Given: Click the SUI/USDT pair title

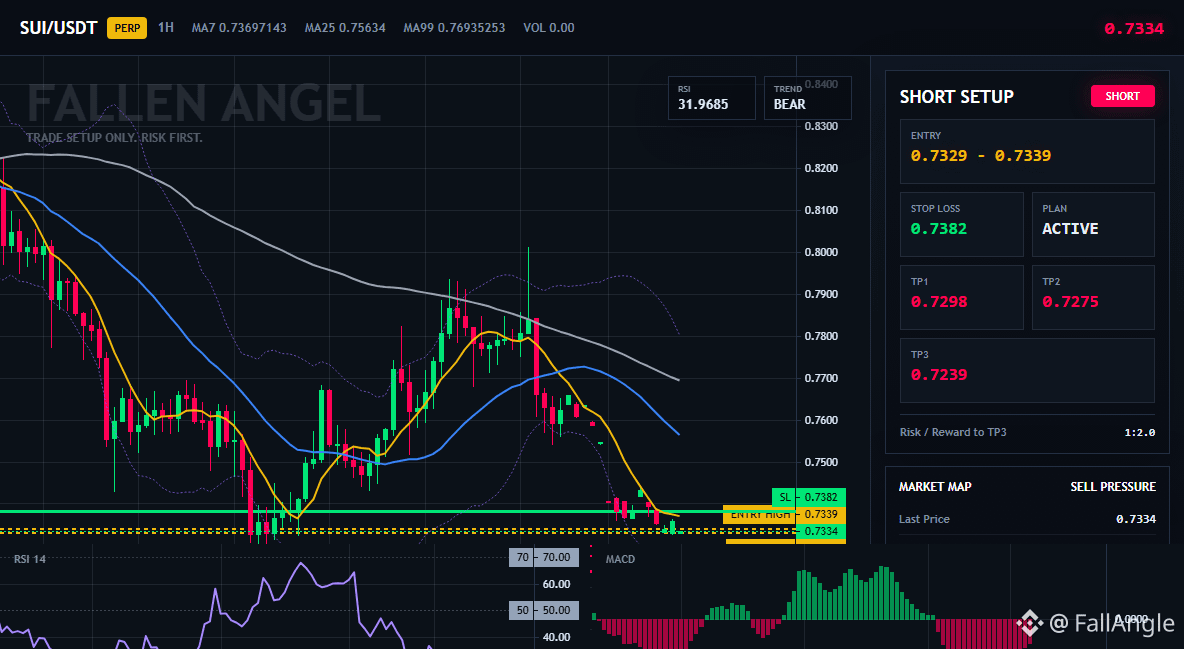Looking at the screenshot, I should [x=58, y=28].
